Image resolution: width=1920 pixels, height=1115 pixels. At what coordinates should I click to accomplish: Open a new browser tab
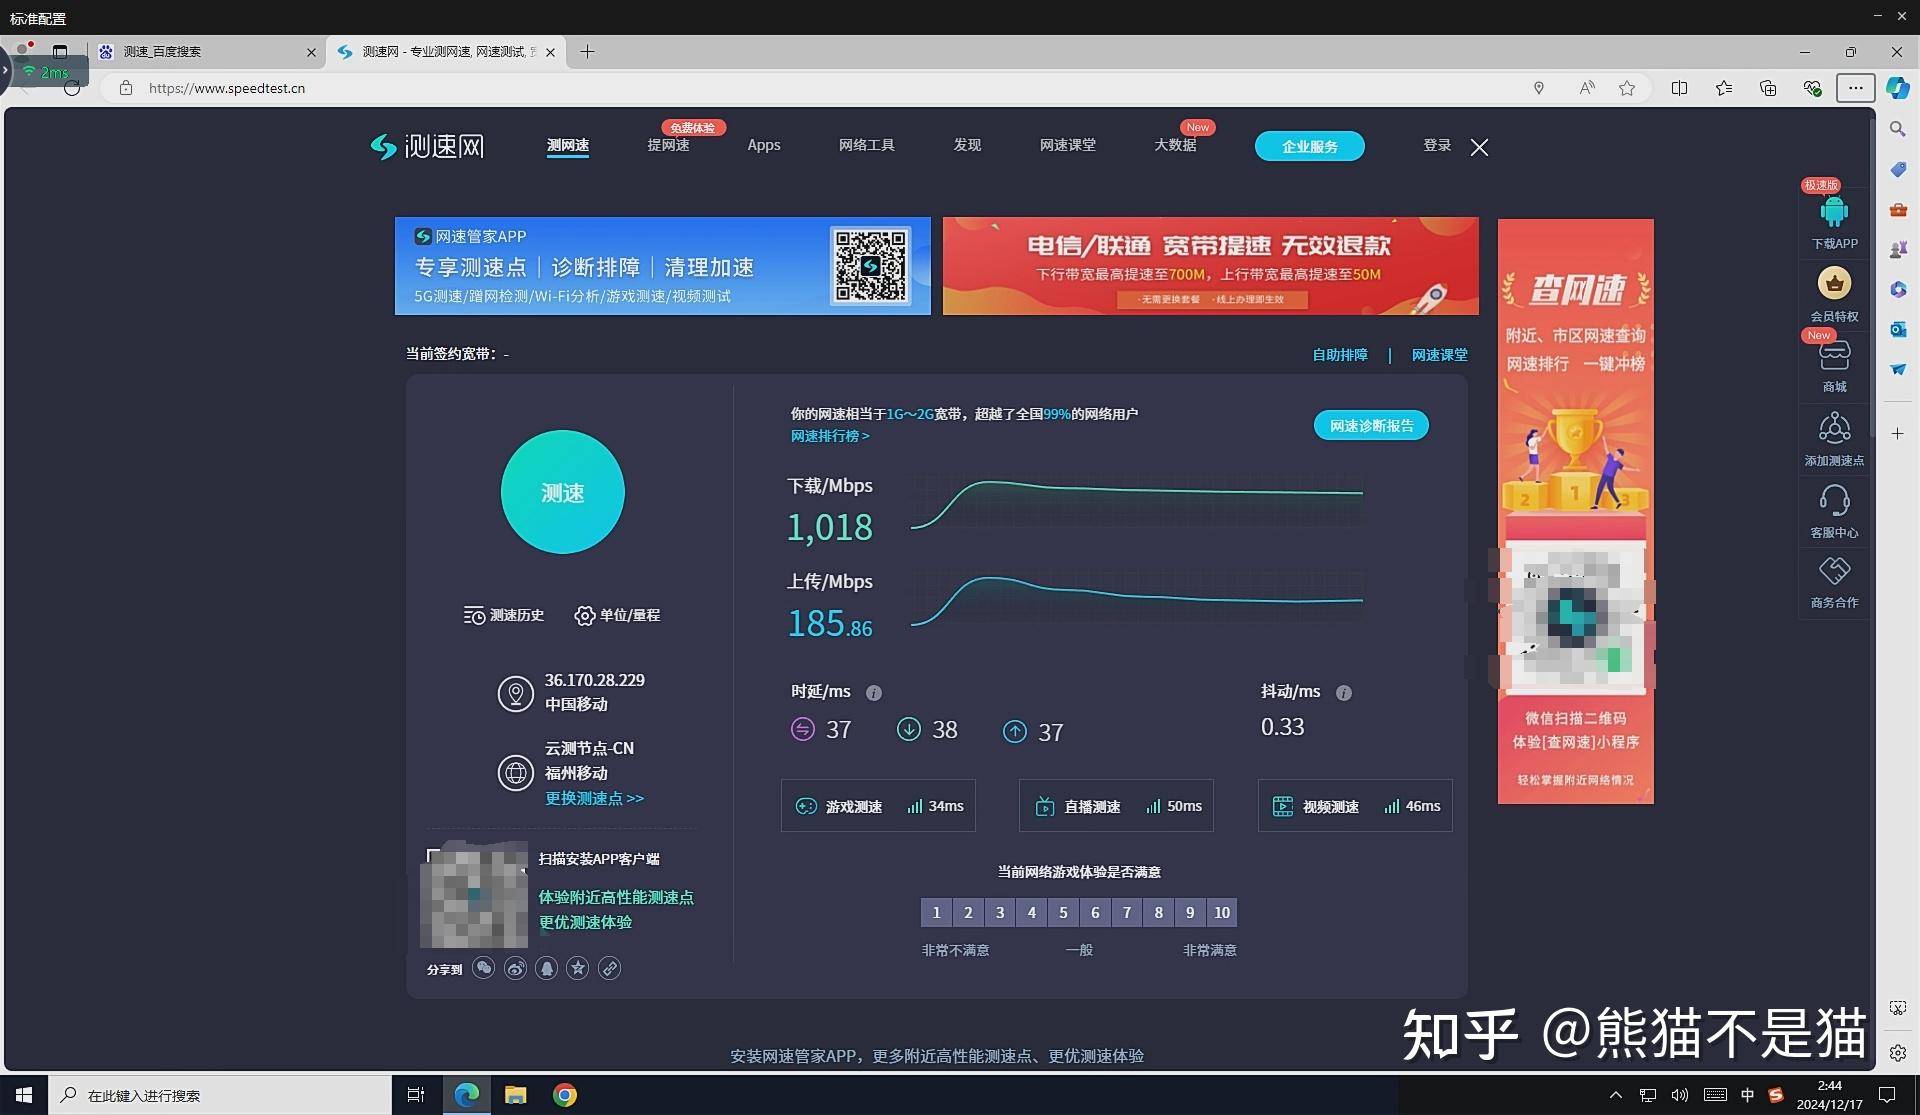587,52
